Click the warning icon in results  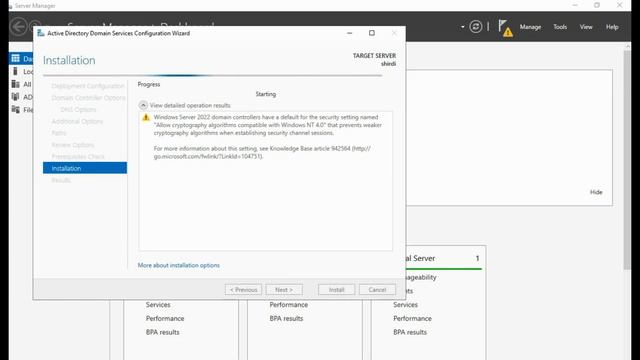coord(146,118)
